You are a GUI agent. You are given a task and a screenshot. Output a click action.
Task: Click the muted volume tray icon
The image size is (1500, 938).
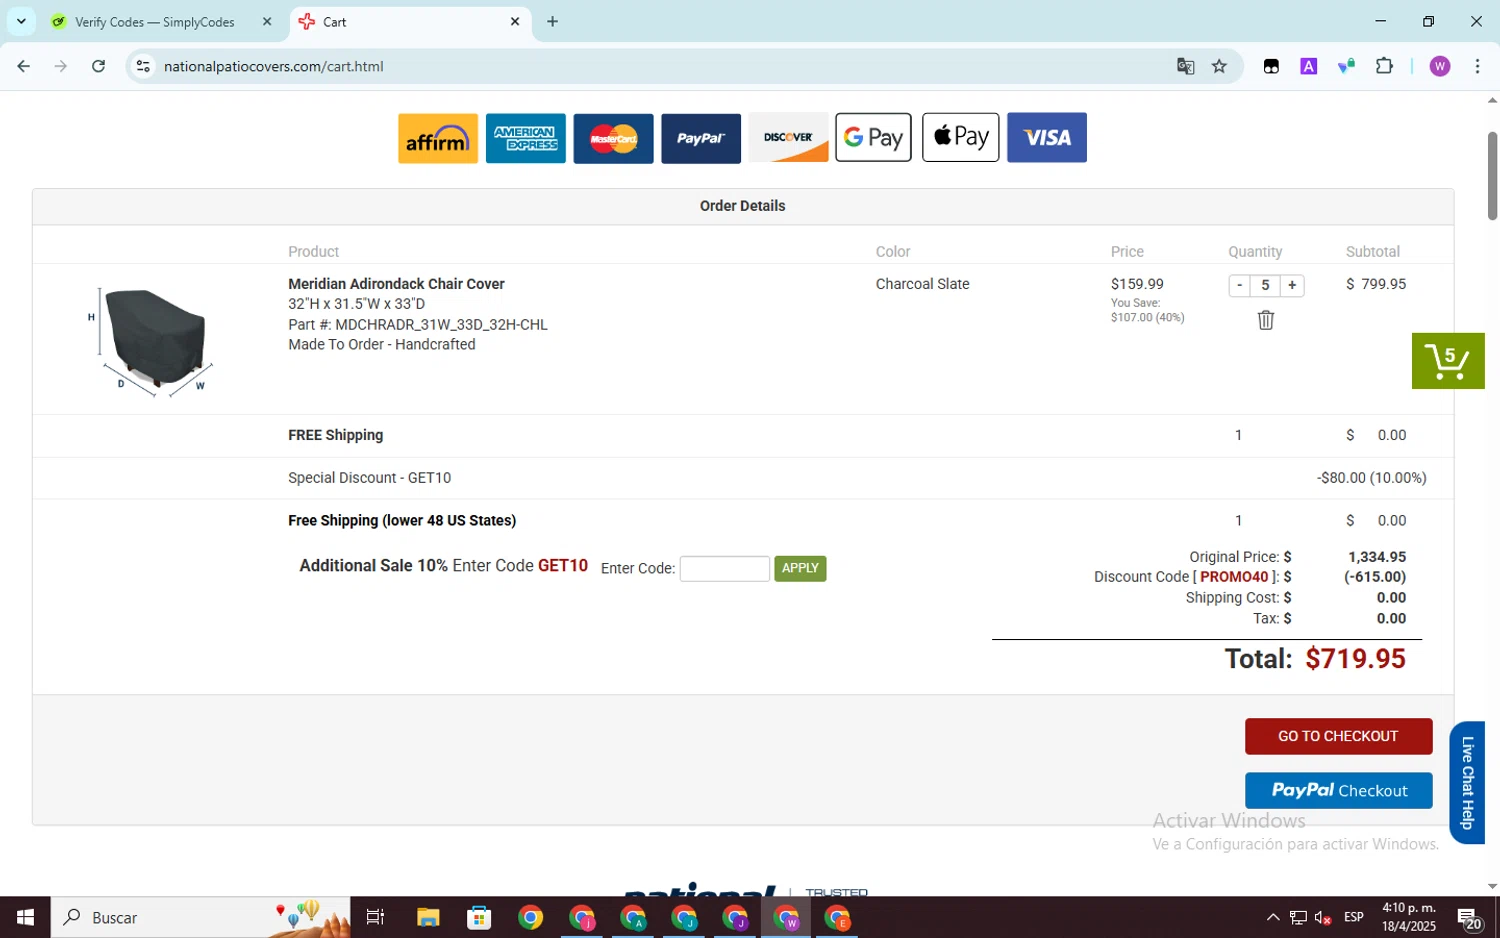(1323, 917)
